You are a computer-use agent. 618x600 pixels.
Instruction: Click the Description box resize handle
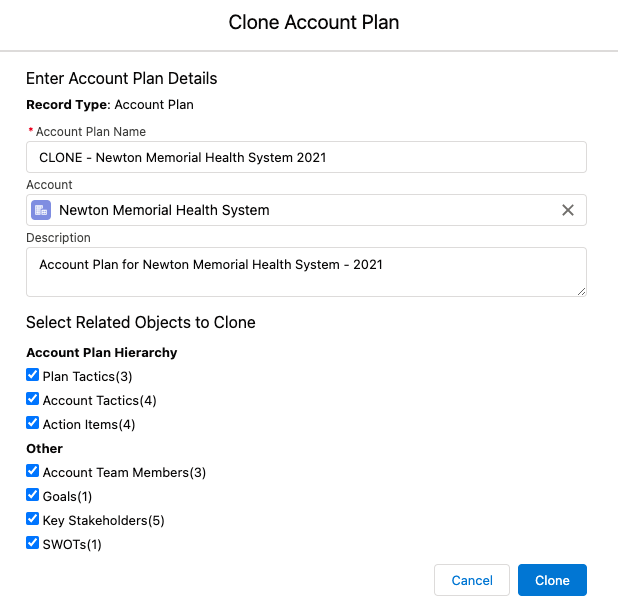pos(581,291)
